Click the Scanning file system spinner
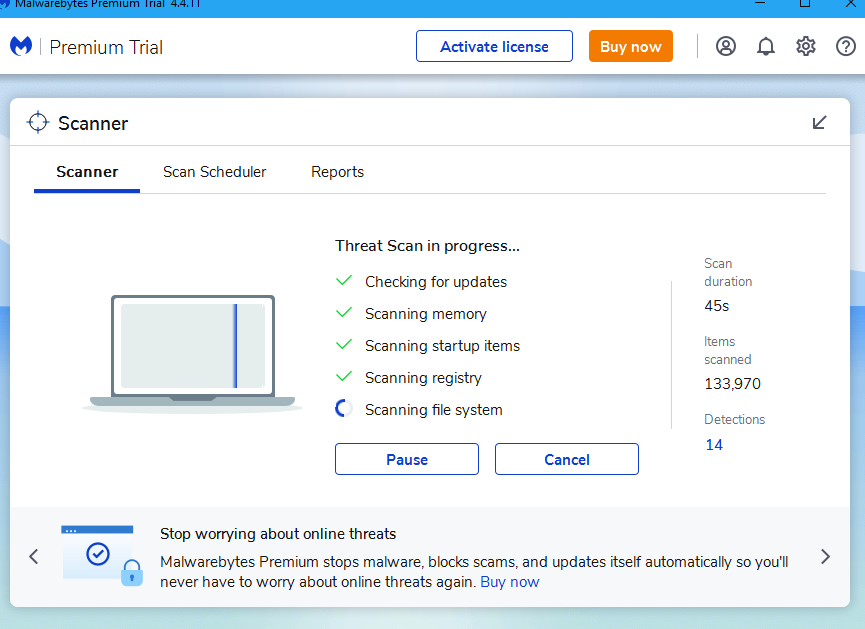 344,408
